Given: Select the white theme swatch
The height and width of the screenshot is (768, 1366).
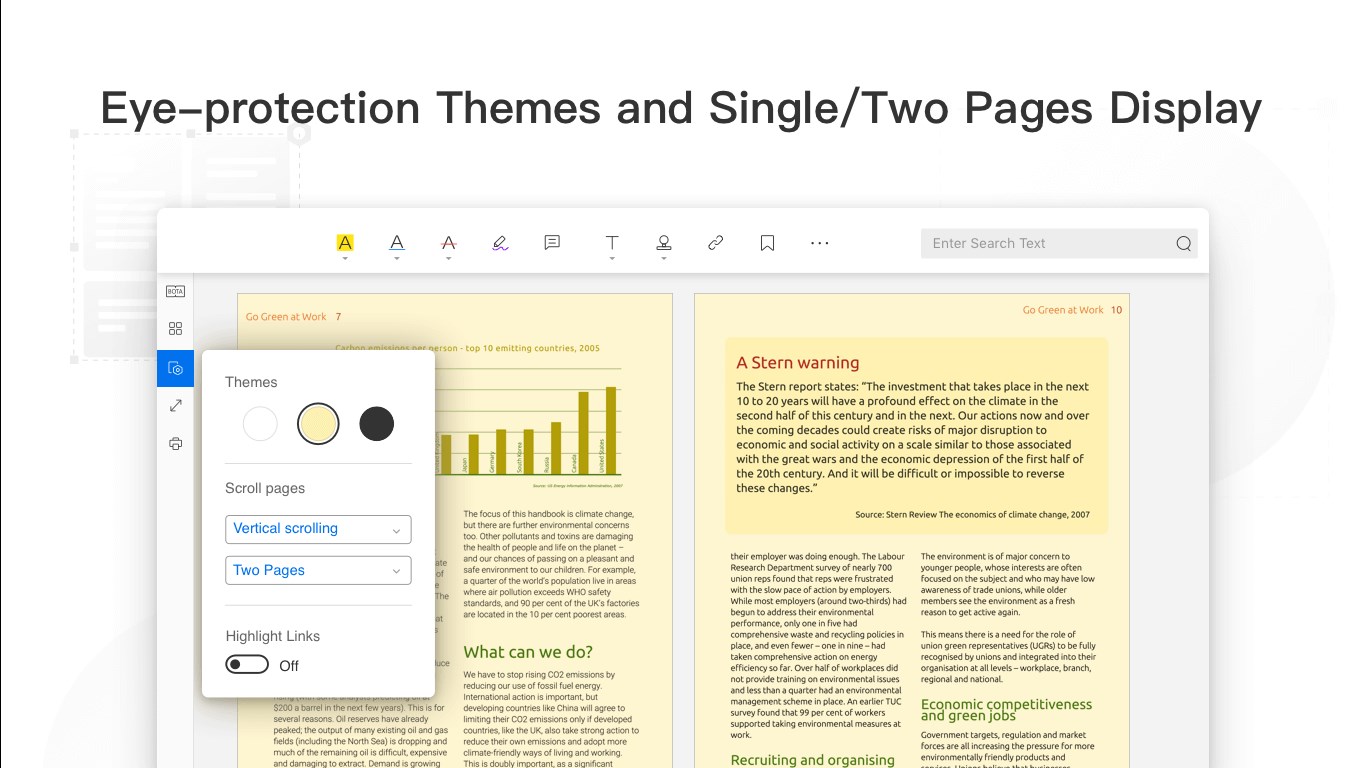Looking at the screenshot, I should 260,424.
